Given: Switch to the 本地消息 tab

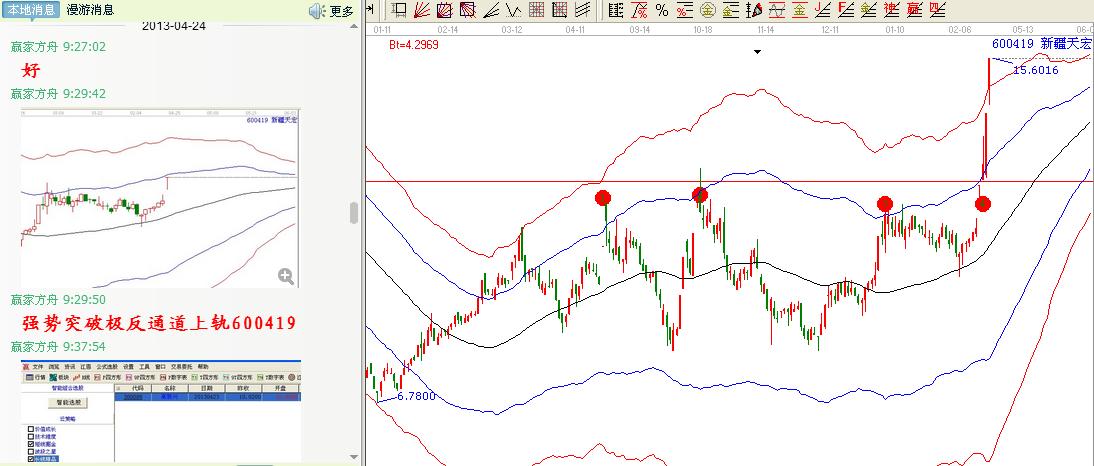Looking at the screenshot, I should [30, 10].
